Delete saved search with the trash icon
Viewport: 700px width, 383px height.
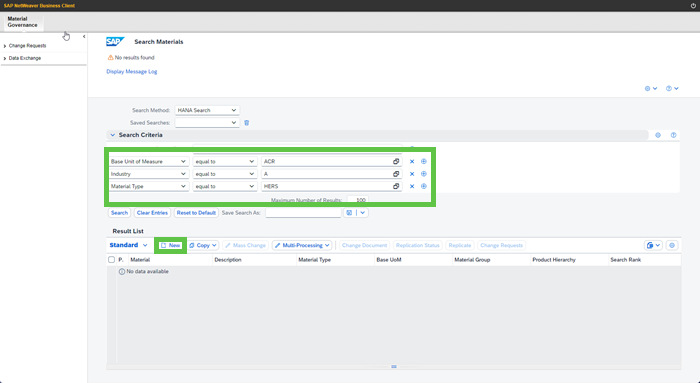pos(246,123)
